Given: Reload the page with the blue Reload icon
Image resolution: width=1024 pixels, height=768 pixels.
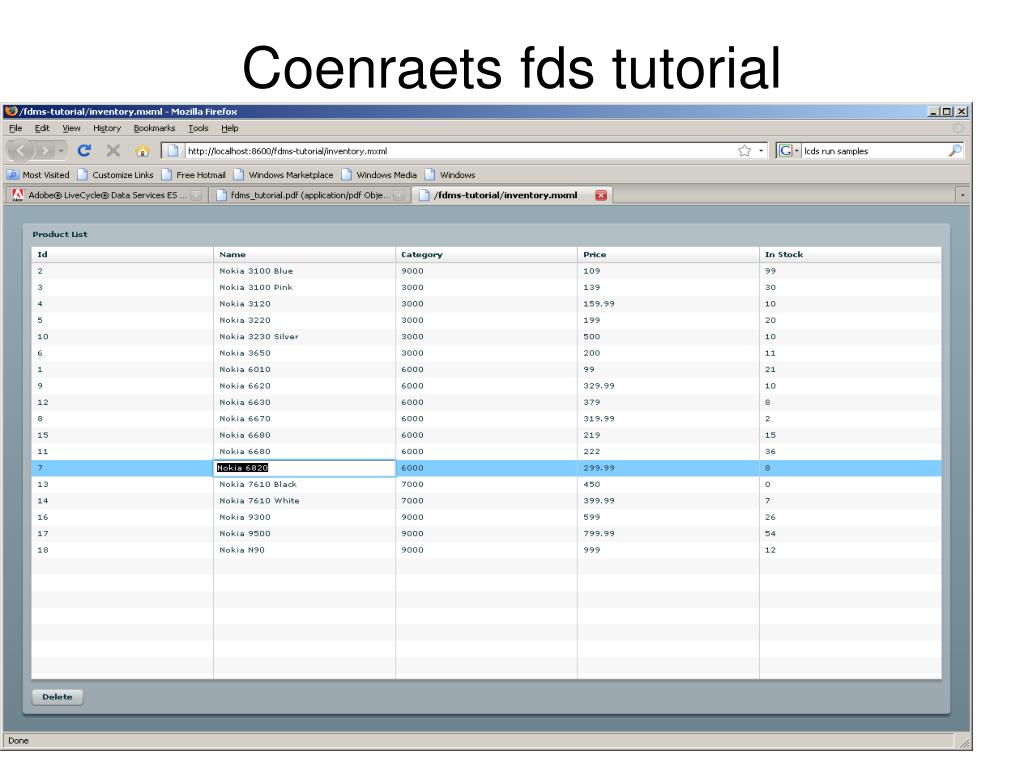Looking at the screenshot, I should pos(84,151).
